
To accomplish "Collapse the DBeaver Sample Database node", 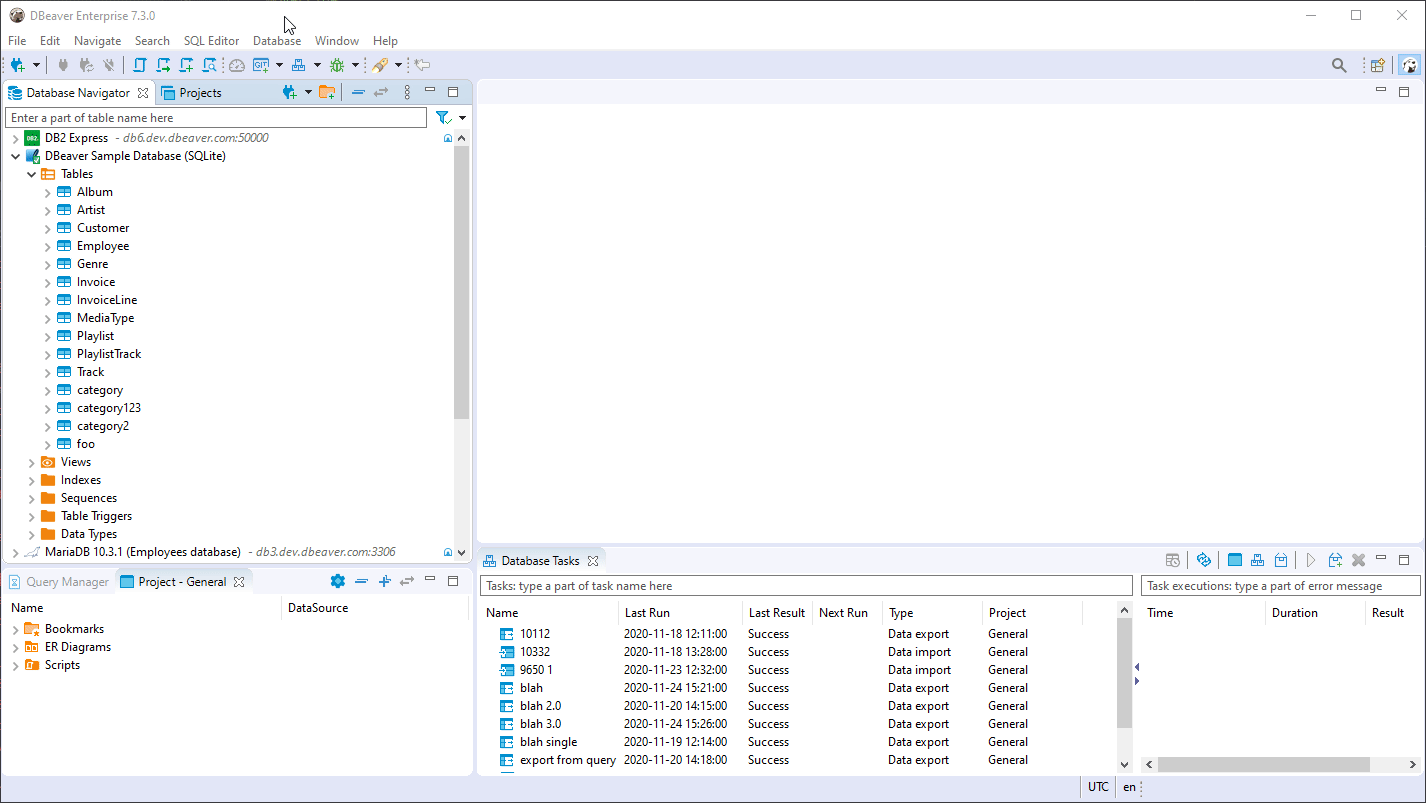I will [x=16, y=156].
